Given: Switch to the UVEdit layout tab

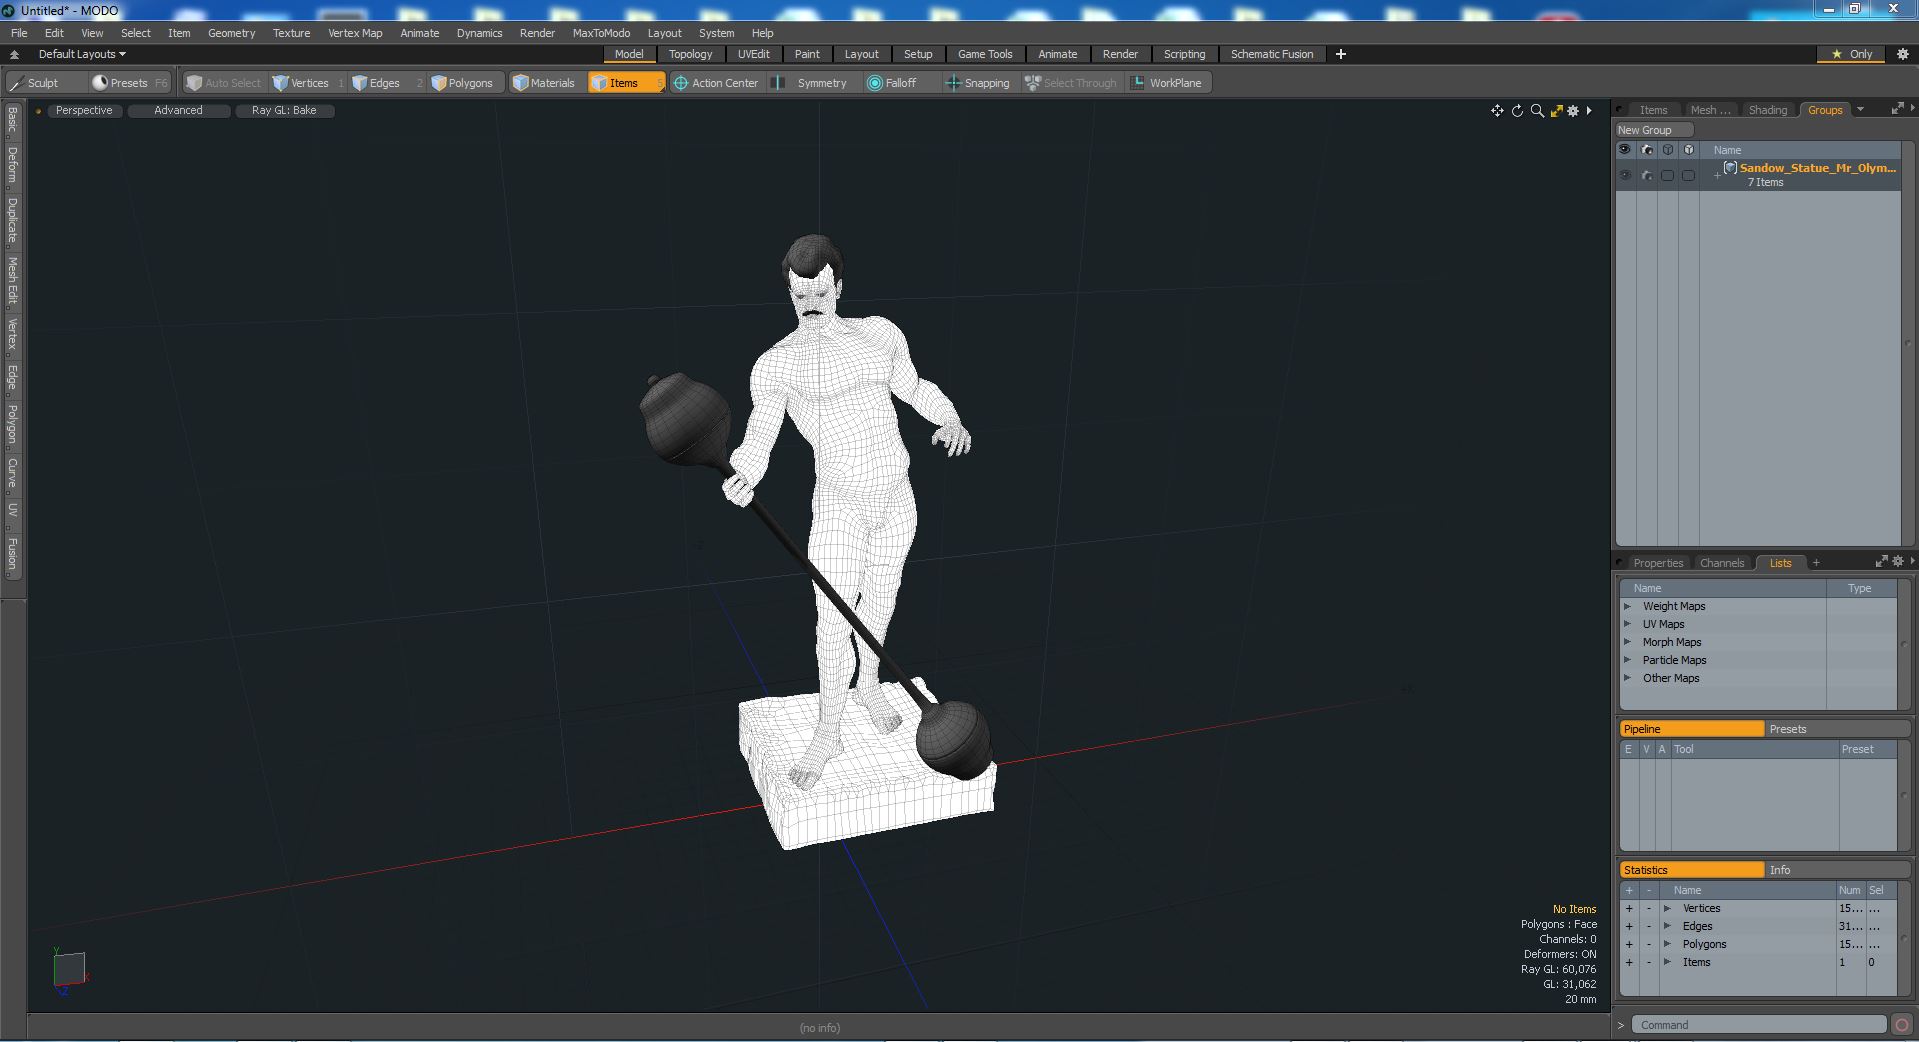Looking at the screenshot, I should tap(754, 54).
